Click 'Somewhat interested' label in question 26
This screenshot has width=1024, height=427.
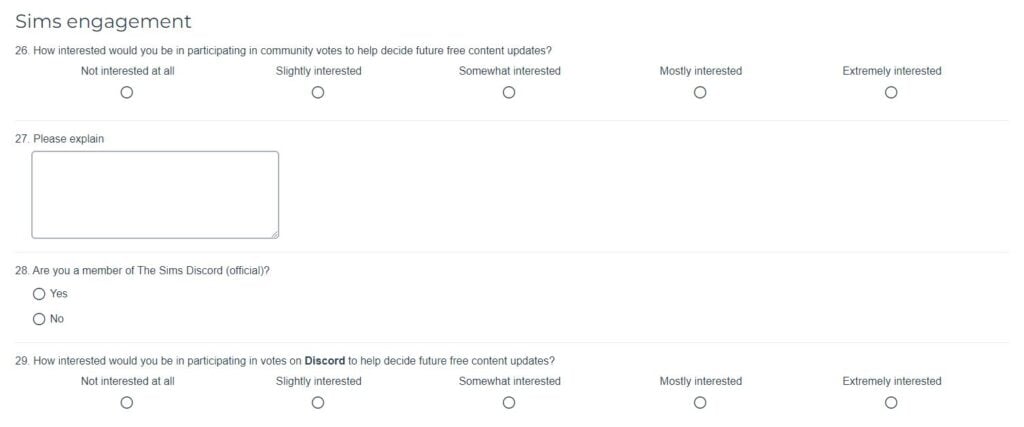click(x=509, y=71)
